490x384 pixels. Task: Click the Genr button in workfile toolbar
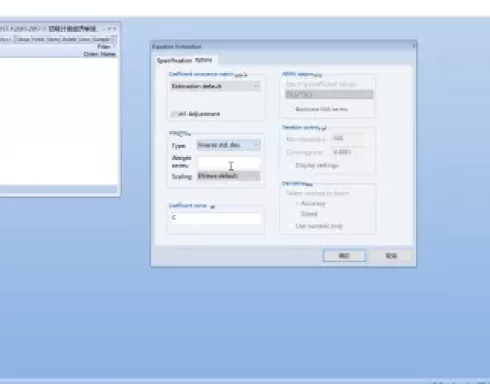point(85,39)
